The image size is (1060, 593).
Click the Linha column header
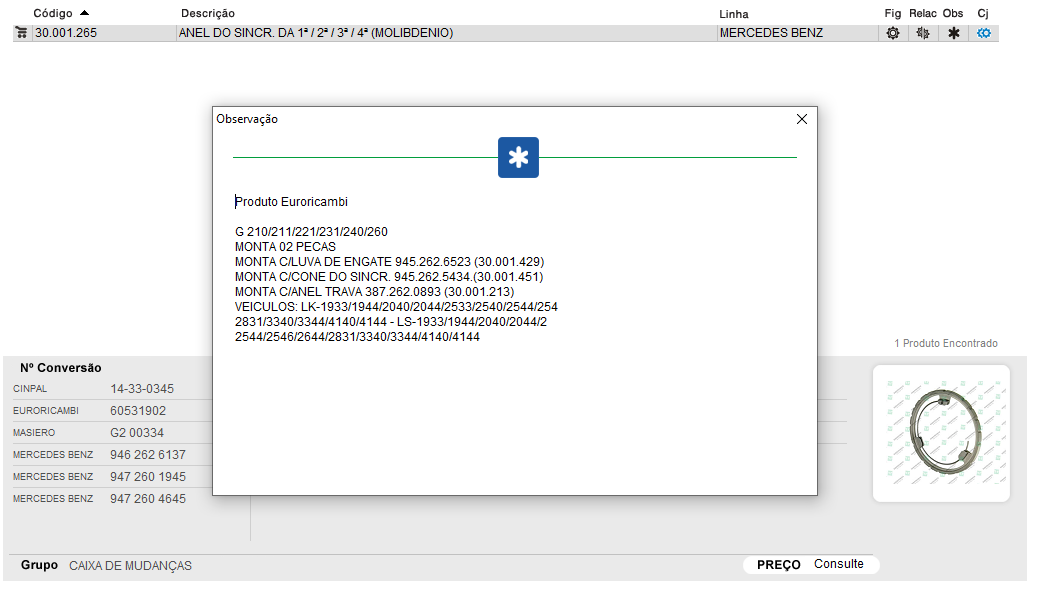[733, 14]
